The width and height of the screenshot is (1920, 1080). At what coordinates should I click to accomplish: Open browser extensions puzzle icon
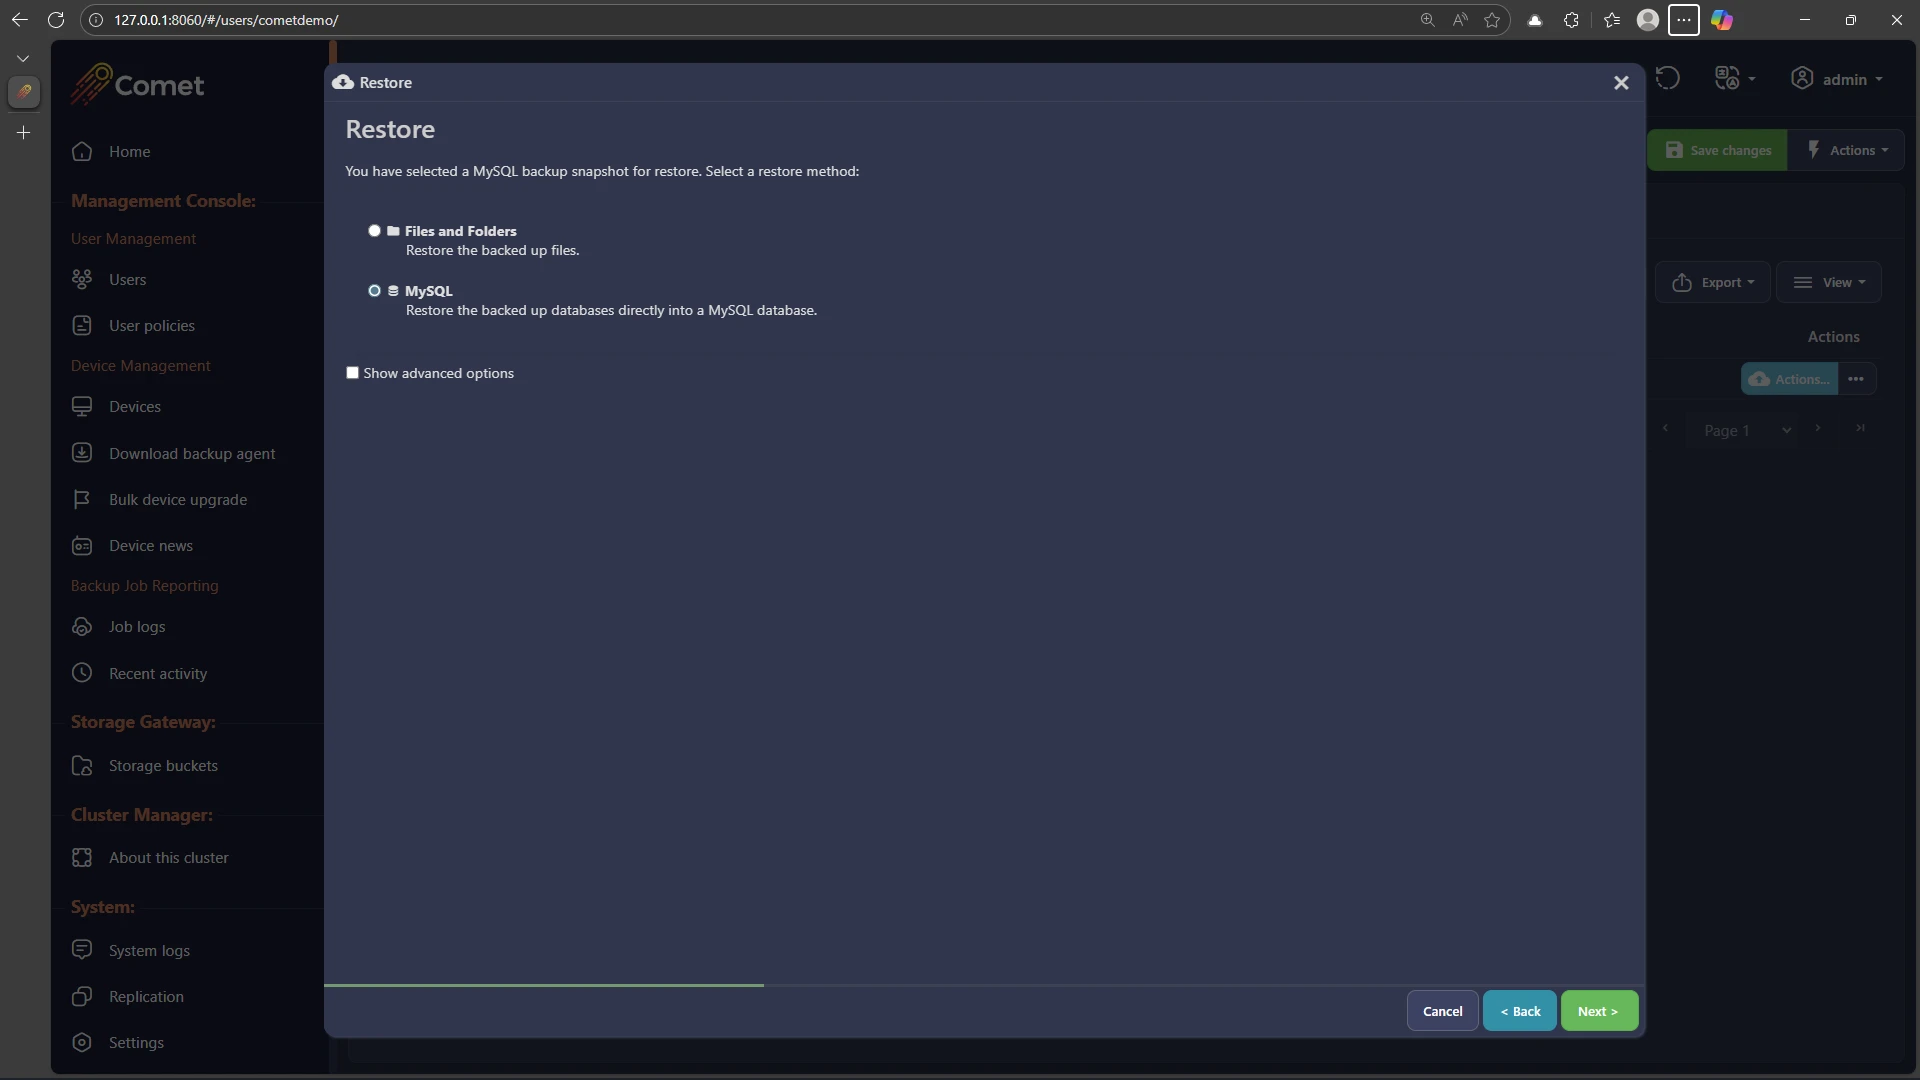tap(1571, 20)
